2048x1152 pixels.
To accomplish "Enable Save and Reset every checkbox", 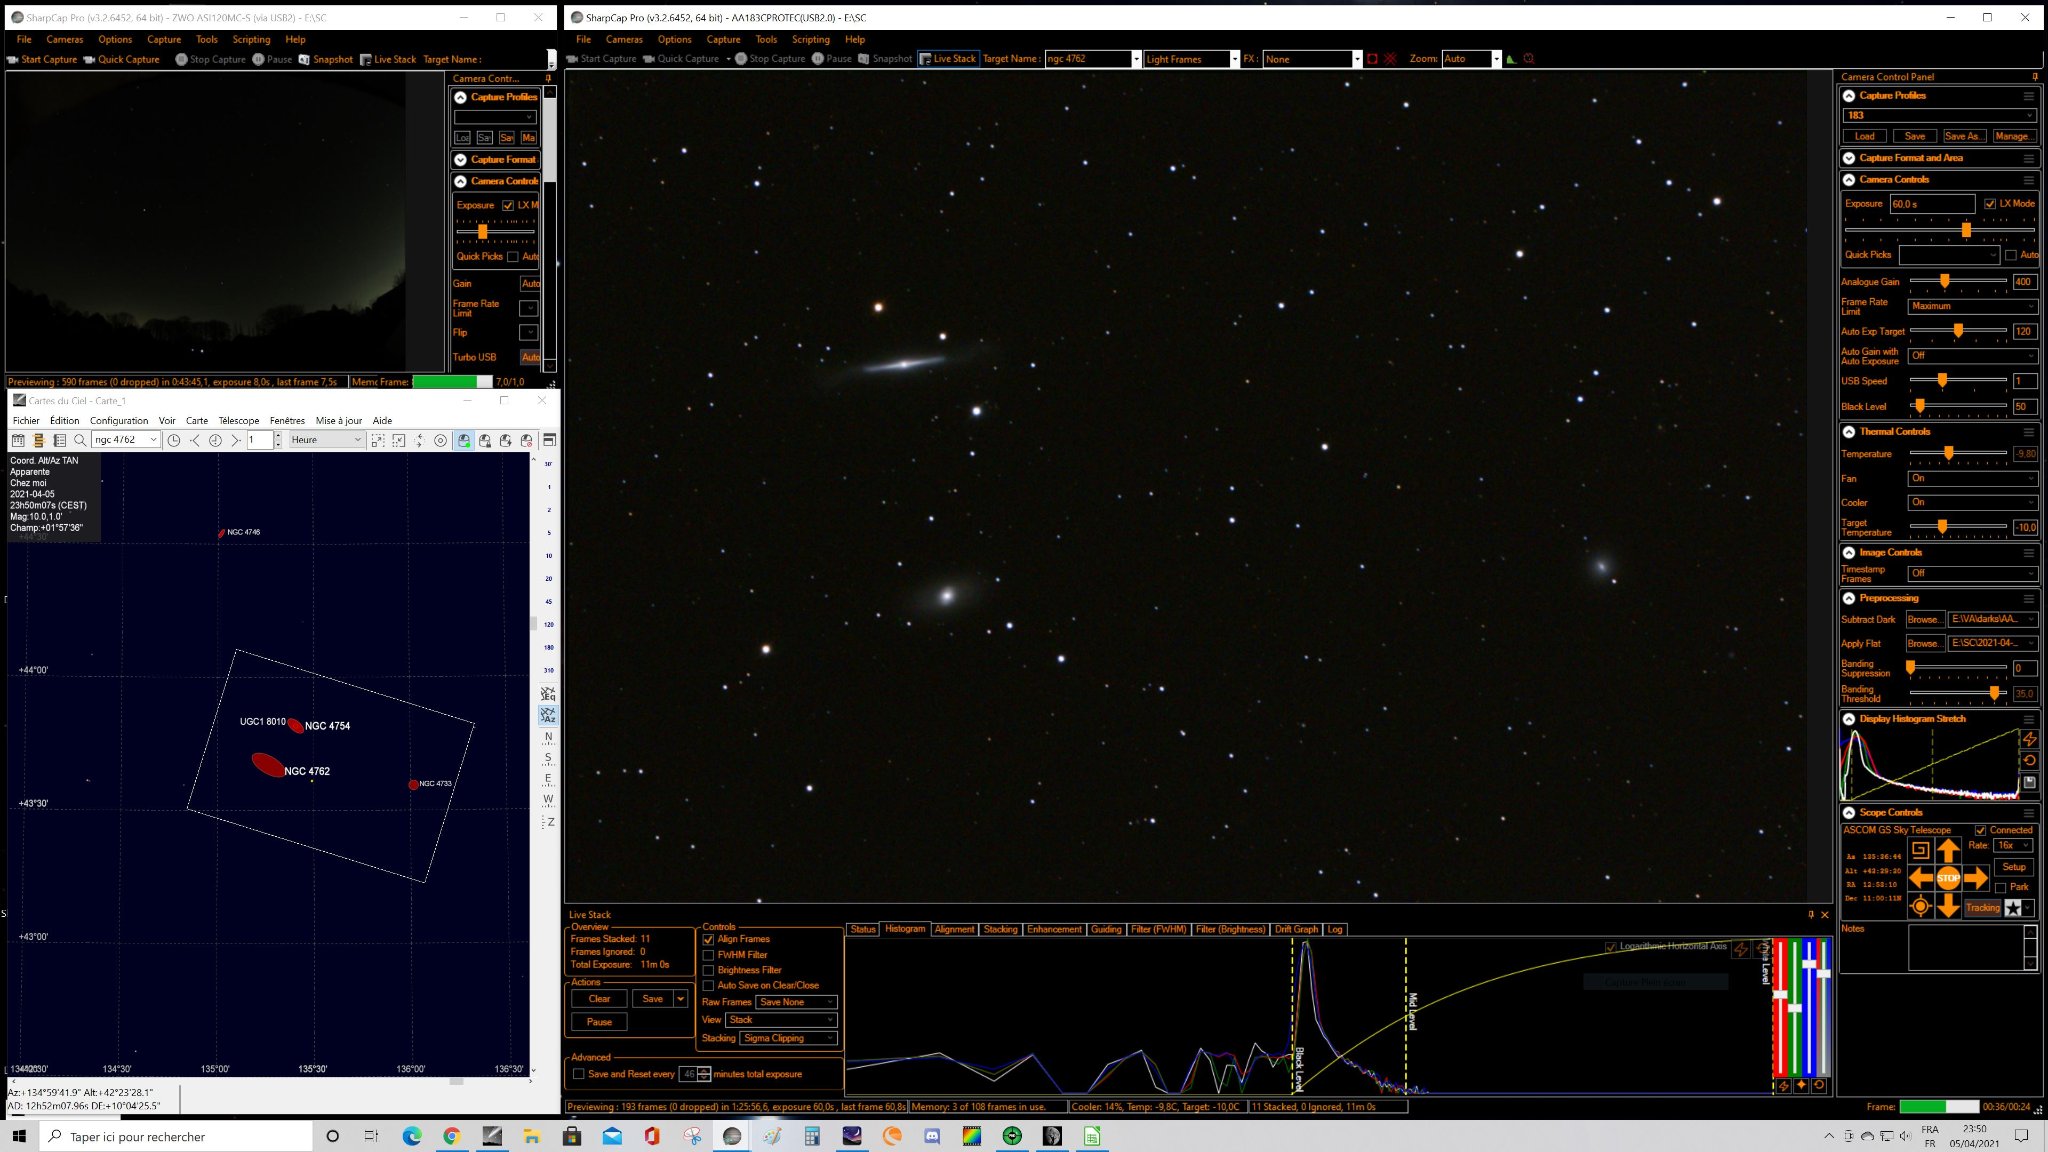I will click(x=578, y=1074).
